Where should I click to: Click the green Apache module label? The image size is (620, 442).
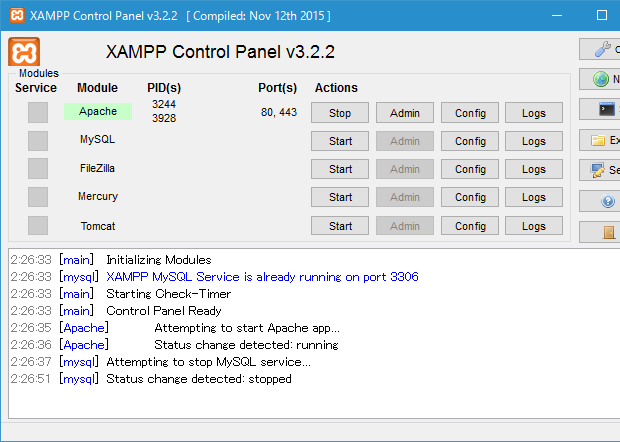pos(98,111)
